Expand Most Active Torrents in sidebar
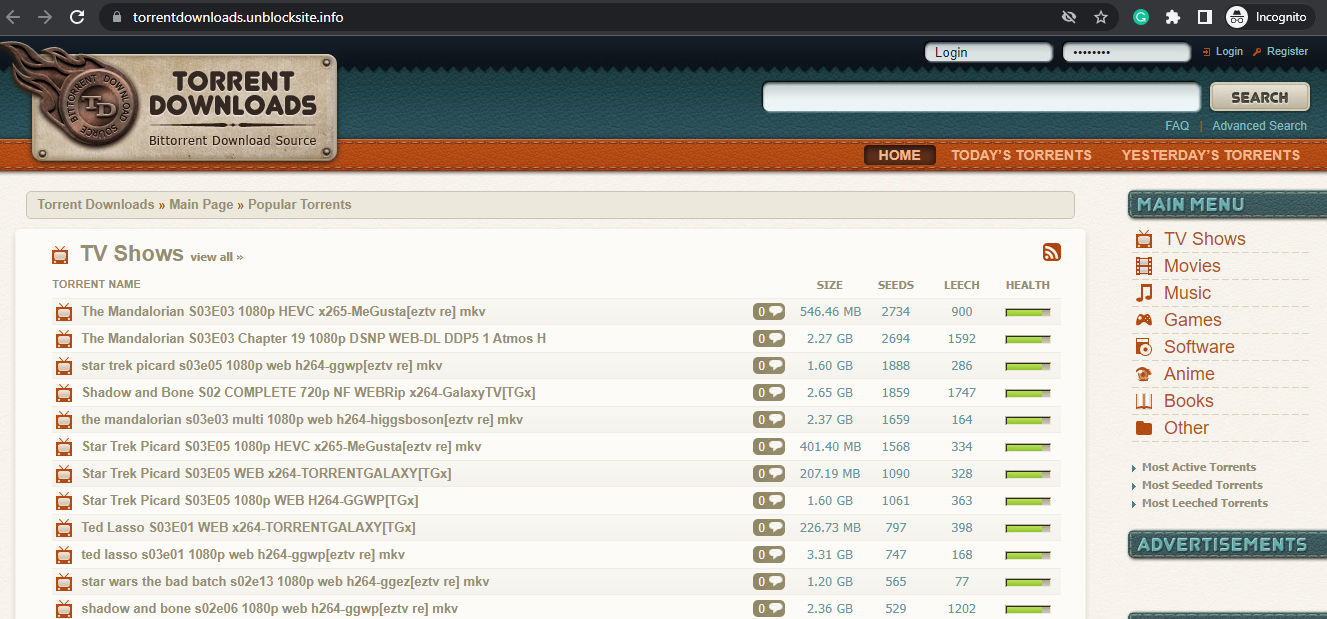Image resolution: width=1327 pixels, height=619 pixels. (x=1198, y=467)
